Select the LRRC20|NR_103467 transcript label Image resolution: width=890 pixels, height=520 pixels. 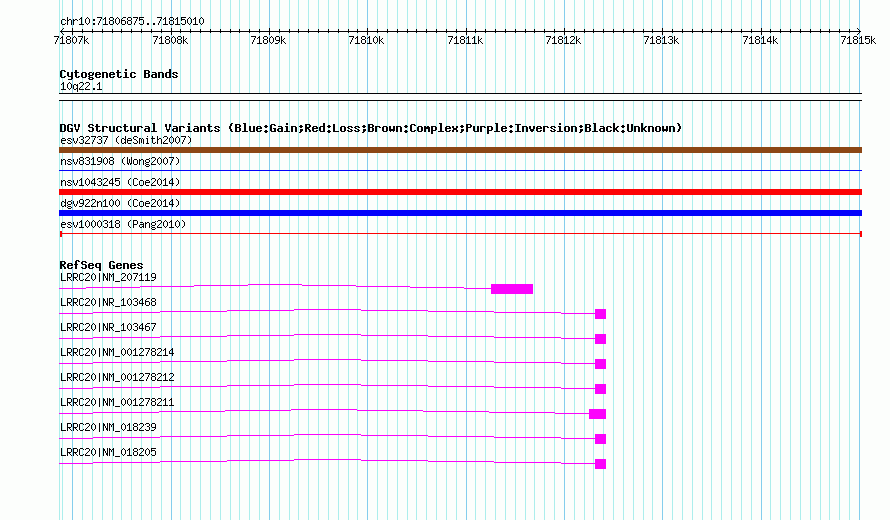click(108, 328)
